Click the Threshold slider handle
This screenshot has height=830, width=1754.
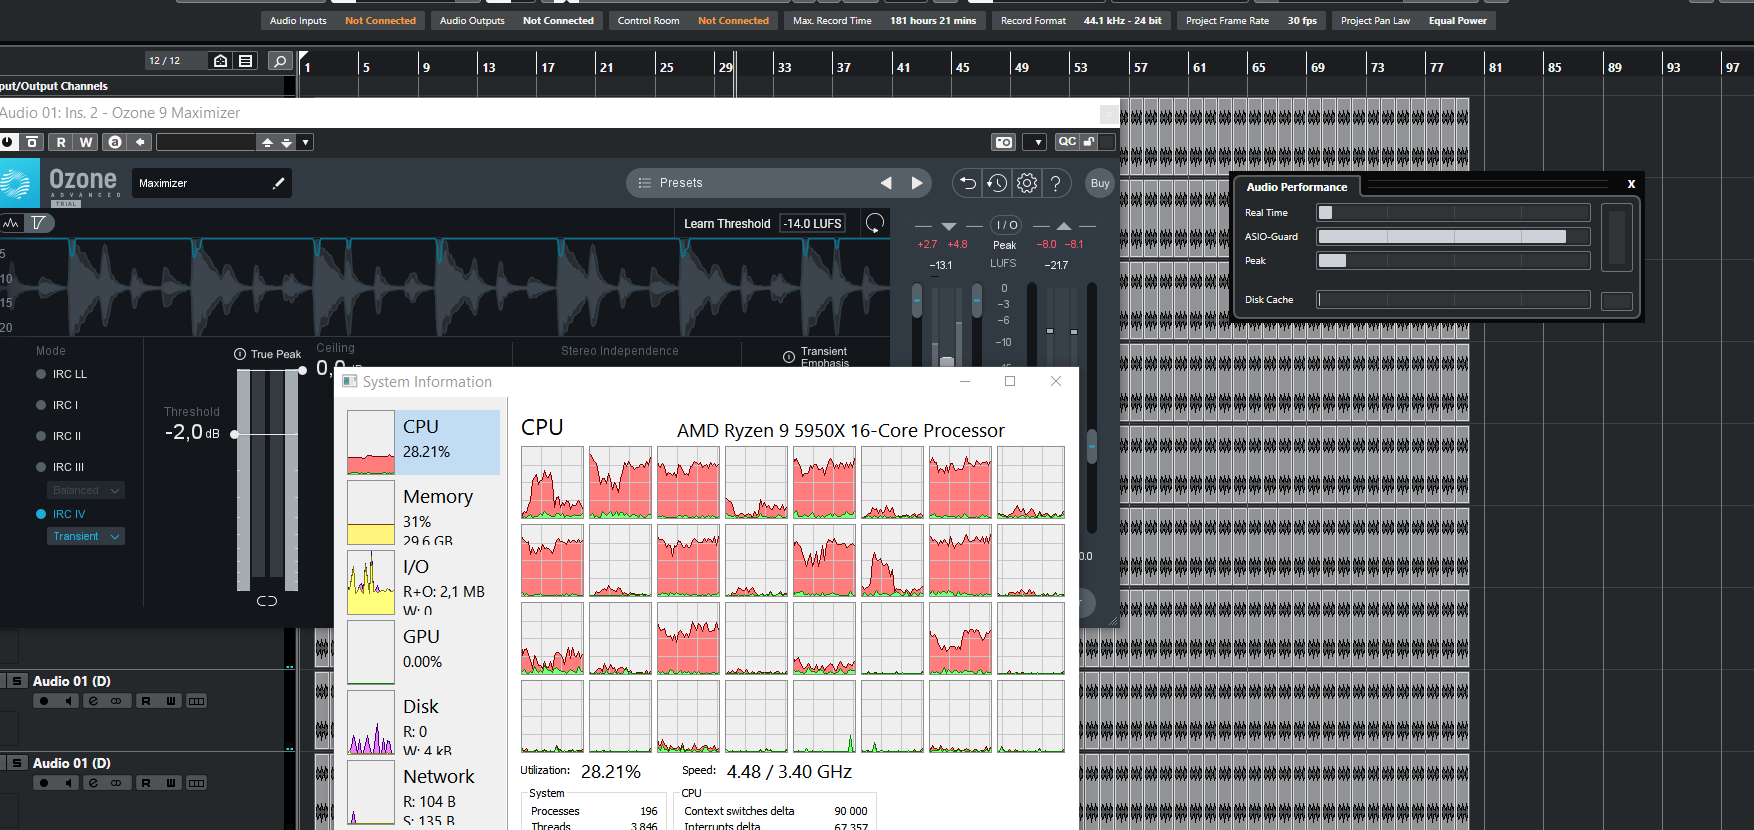click(x=235, y=434)
